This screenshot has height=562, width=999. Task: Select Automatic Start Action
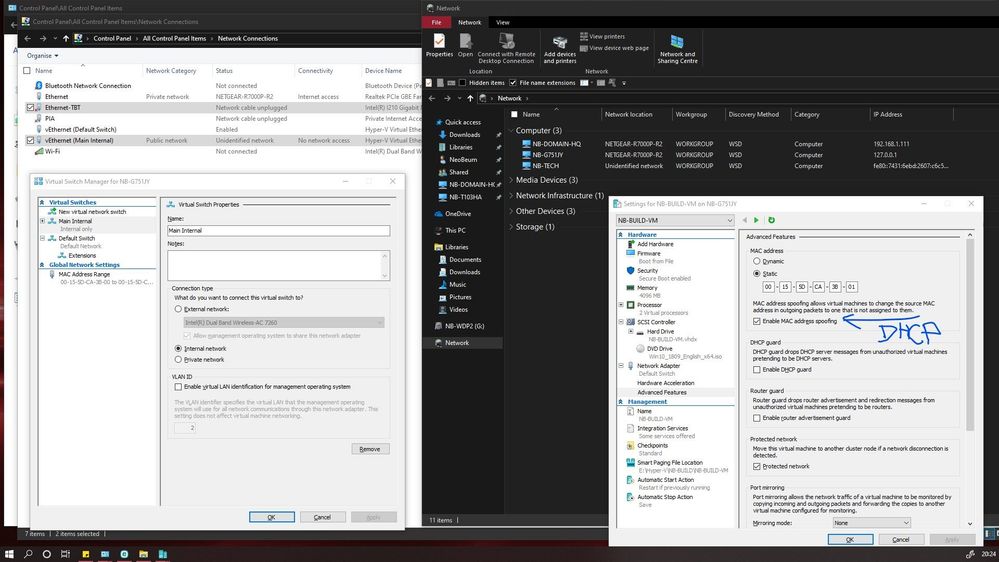tap(665, 480)
